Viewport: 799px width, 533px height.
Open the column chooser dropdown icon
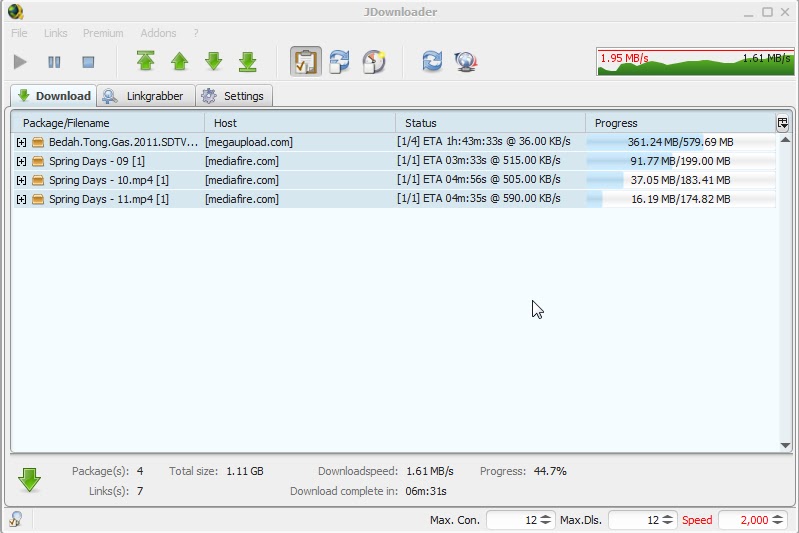point(783,123)
